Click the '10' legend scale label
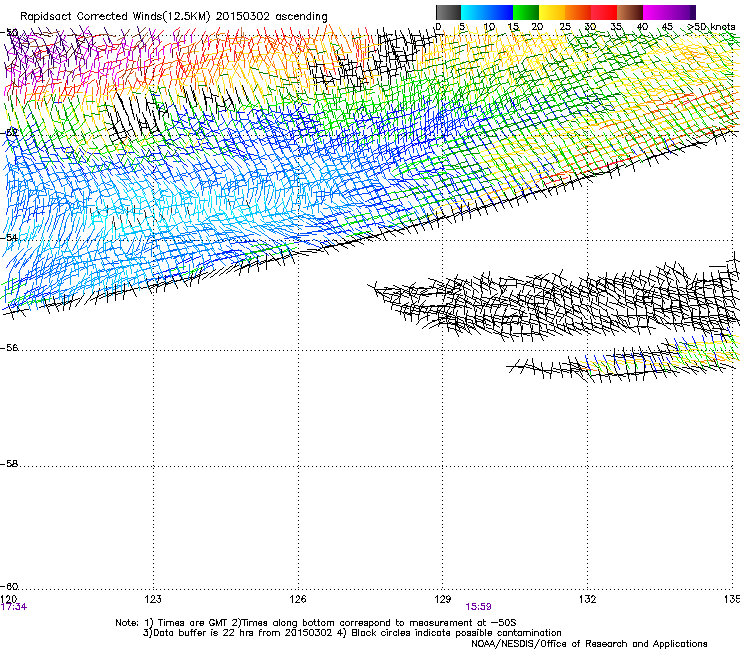Screen dimensions: 740x650 (489, 27)
